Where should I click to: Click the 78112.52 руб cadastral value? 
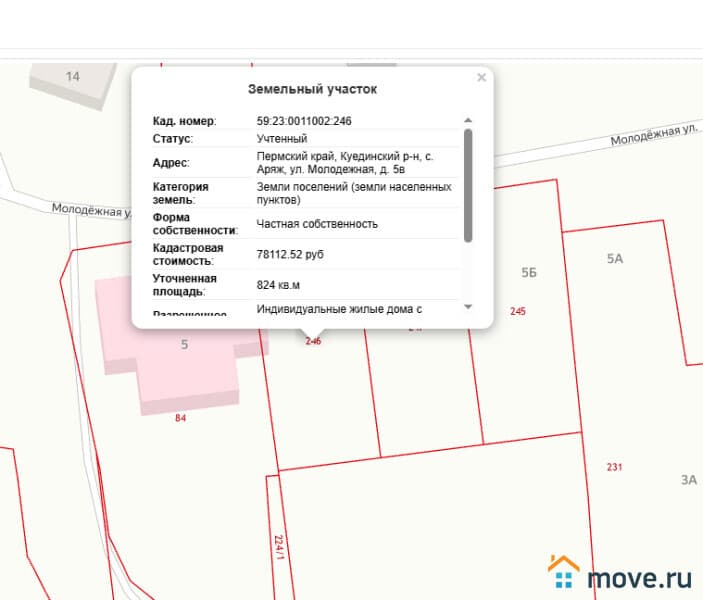(290, 254)
